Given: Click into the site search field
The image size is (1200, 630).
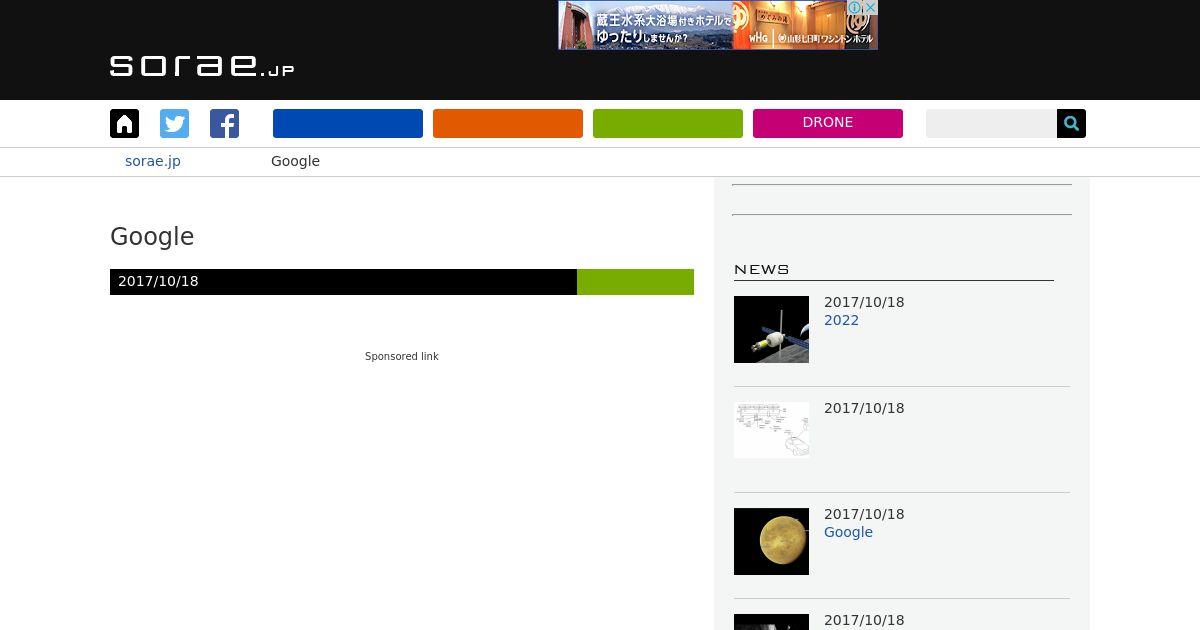Looking at the screenshot, I should tap(991, 123).
